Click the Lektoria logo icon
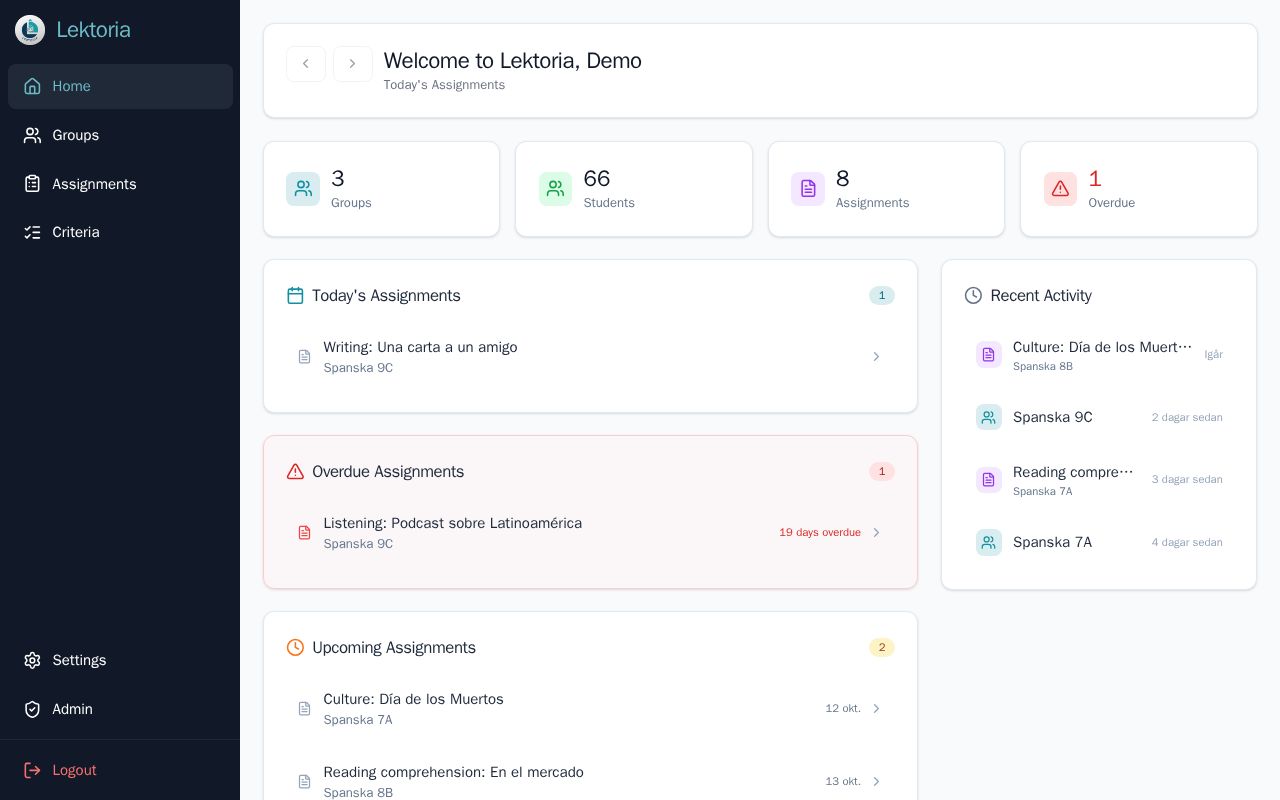This screenshot has height=800, width=1280. [x=30, y=30]
